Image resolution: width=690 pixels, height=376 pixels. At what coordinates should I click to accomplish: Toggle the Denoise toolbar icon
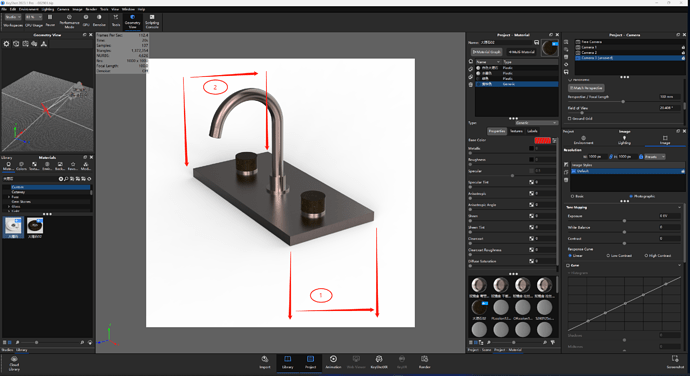[99, 20]
